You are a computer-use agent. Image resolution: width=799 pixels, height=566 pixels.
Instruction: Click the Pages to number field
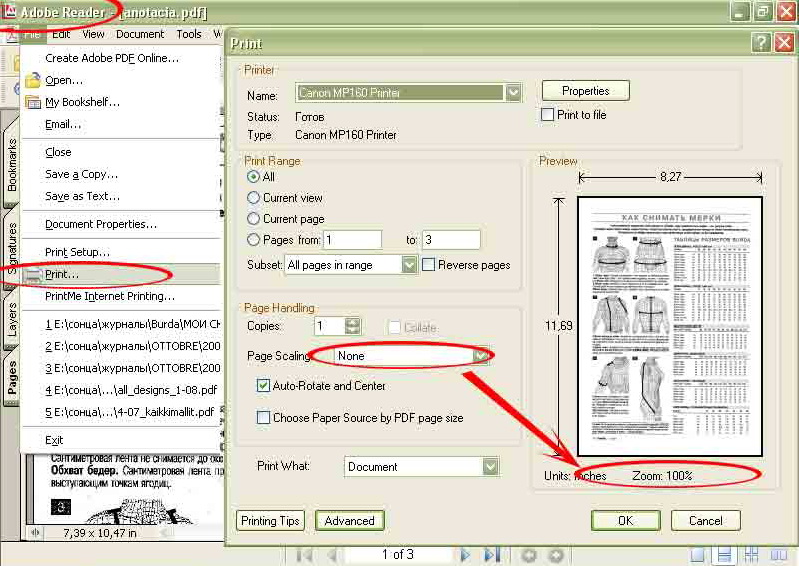451,239
